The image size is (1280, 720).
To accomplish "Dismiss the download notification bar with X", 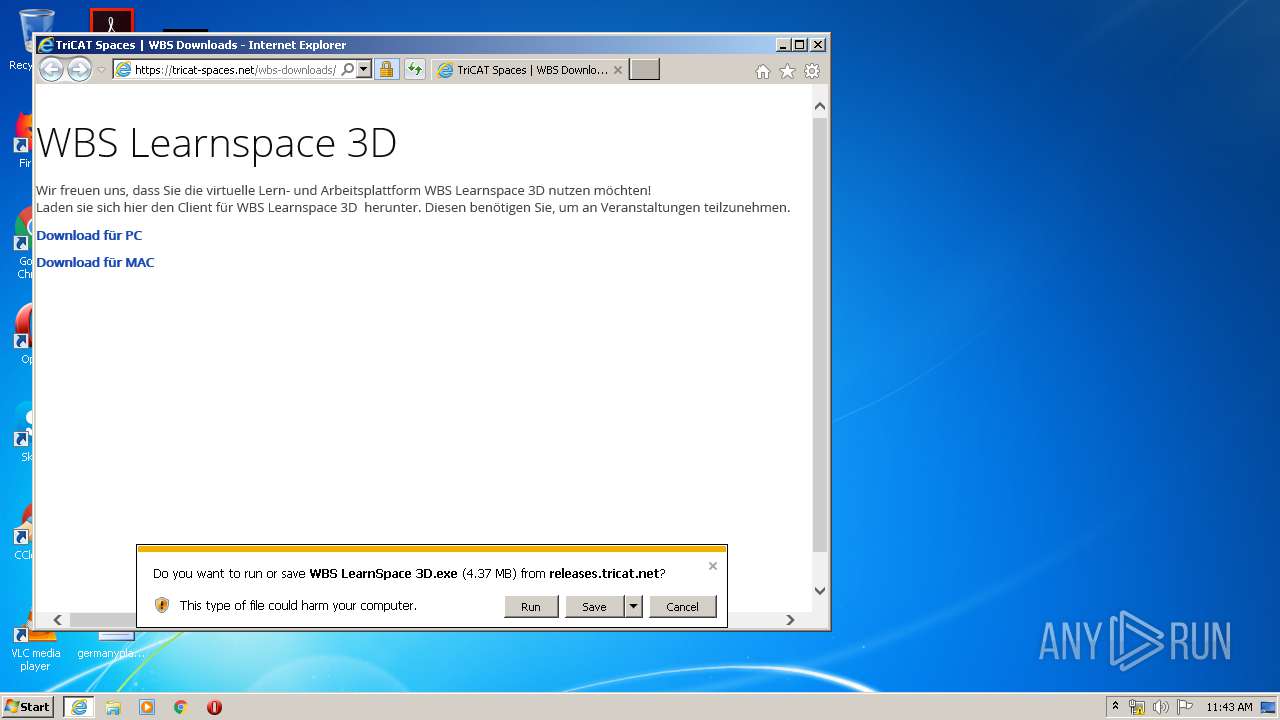I will pyautogui.click(x=713, y=566).
